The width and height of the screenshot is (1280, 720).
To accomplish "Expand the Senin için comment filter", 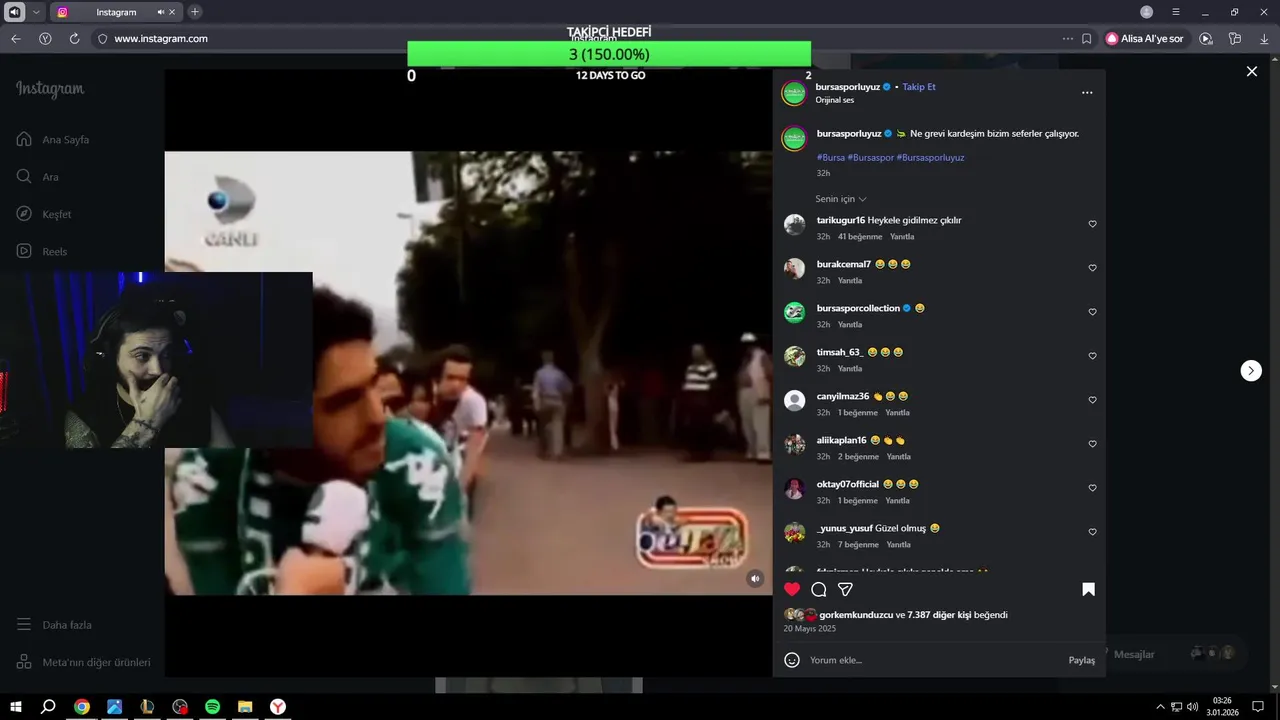I will pyautogui.click(x=841, y=199).
